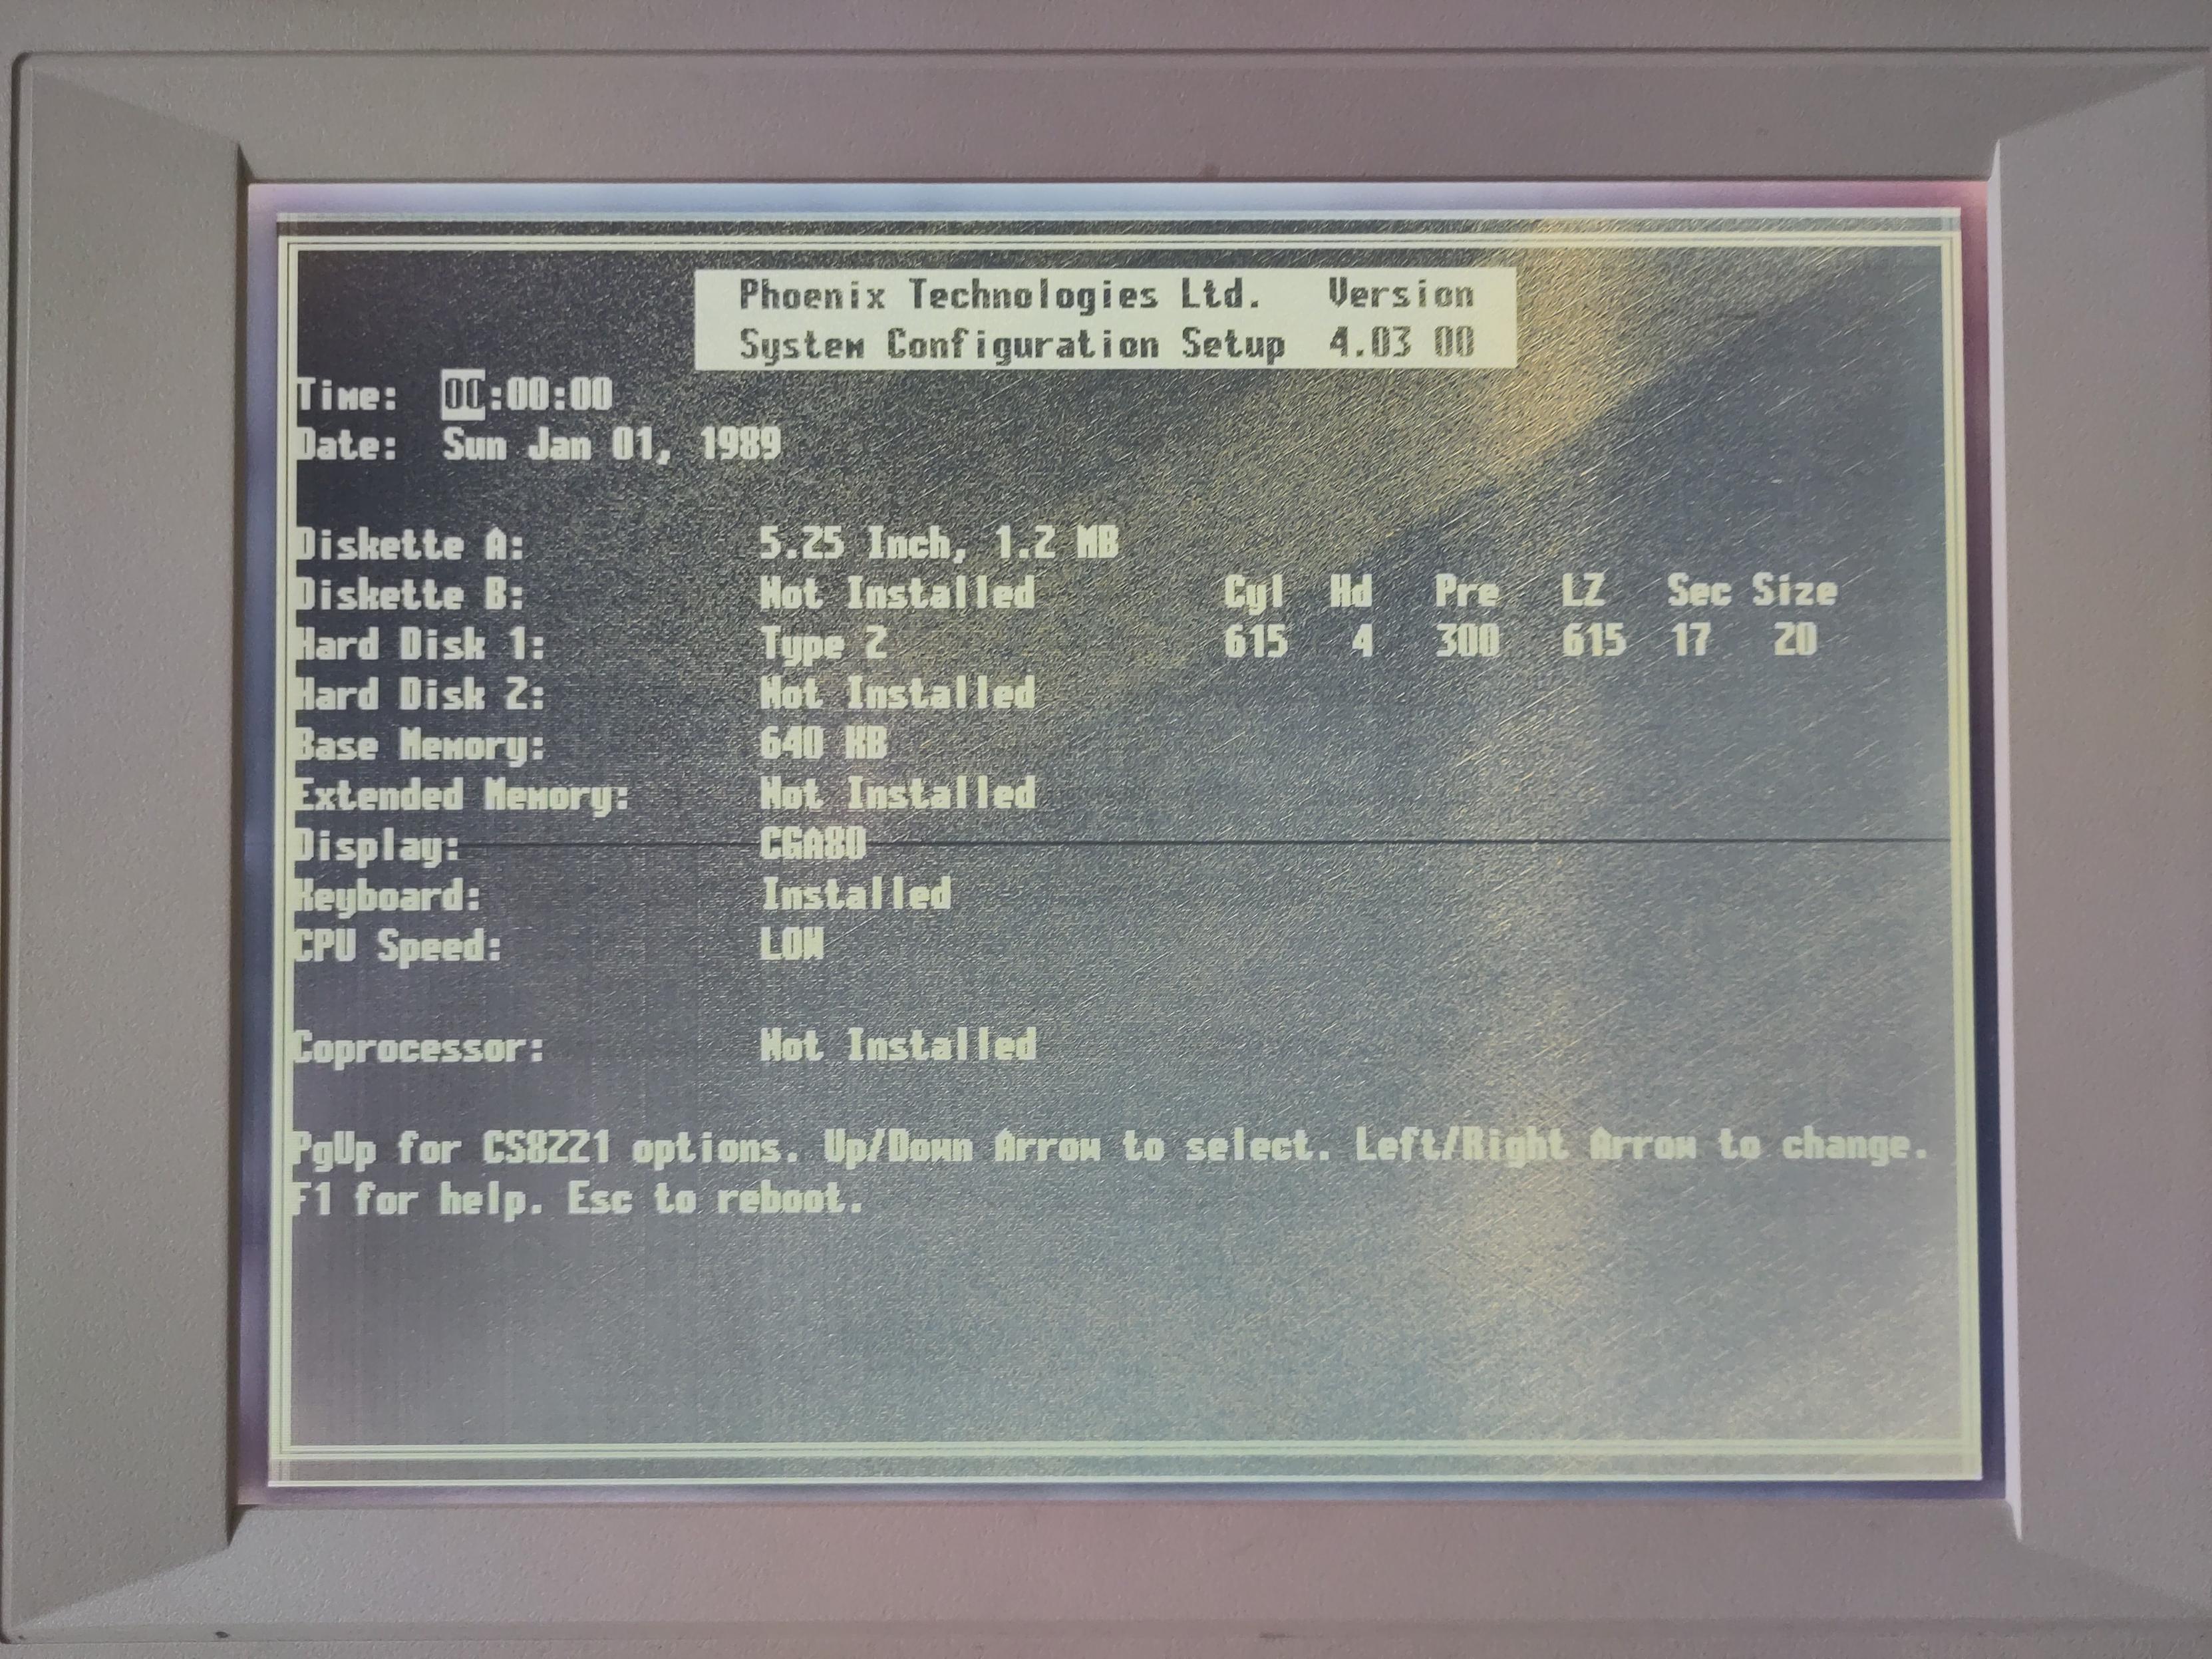The width and height of the screenshot is (2212, 1659).
Task: Click Hard Disk 2 Not Installed value
Action: 897,694
